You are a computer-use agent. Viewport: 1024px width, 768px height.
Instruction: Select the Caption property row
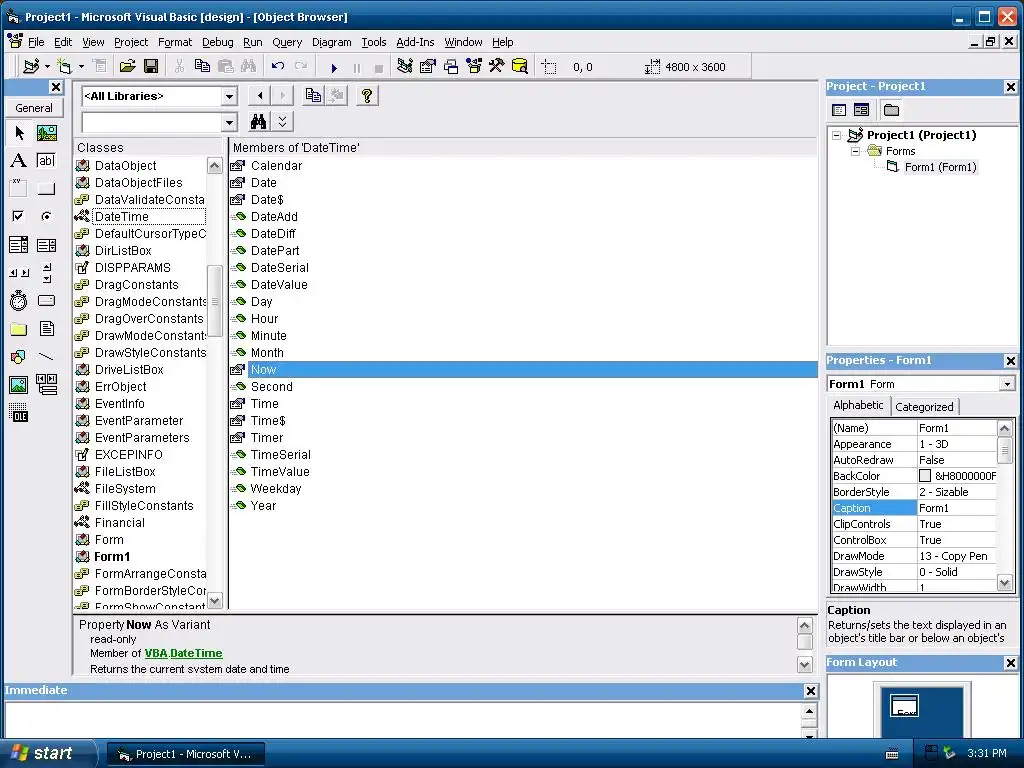[x=914, y=508]
